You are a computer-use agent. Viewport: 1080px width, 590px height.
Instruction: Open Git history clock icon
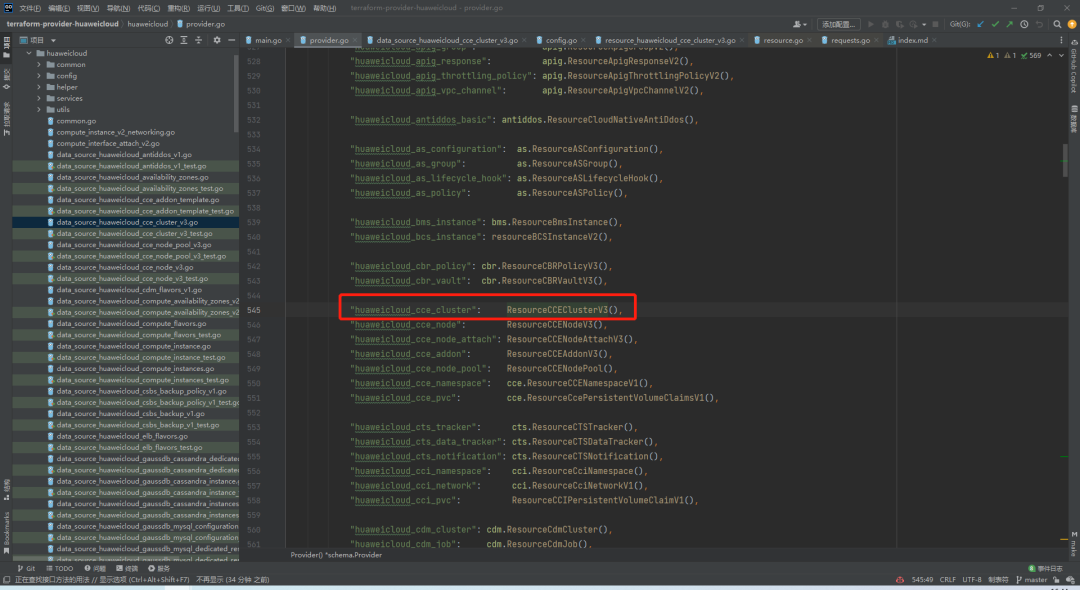pyautogui.click(x=1024, y=24)
